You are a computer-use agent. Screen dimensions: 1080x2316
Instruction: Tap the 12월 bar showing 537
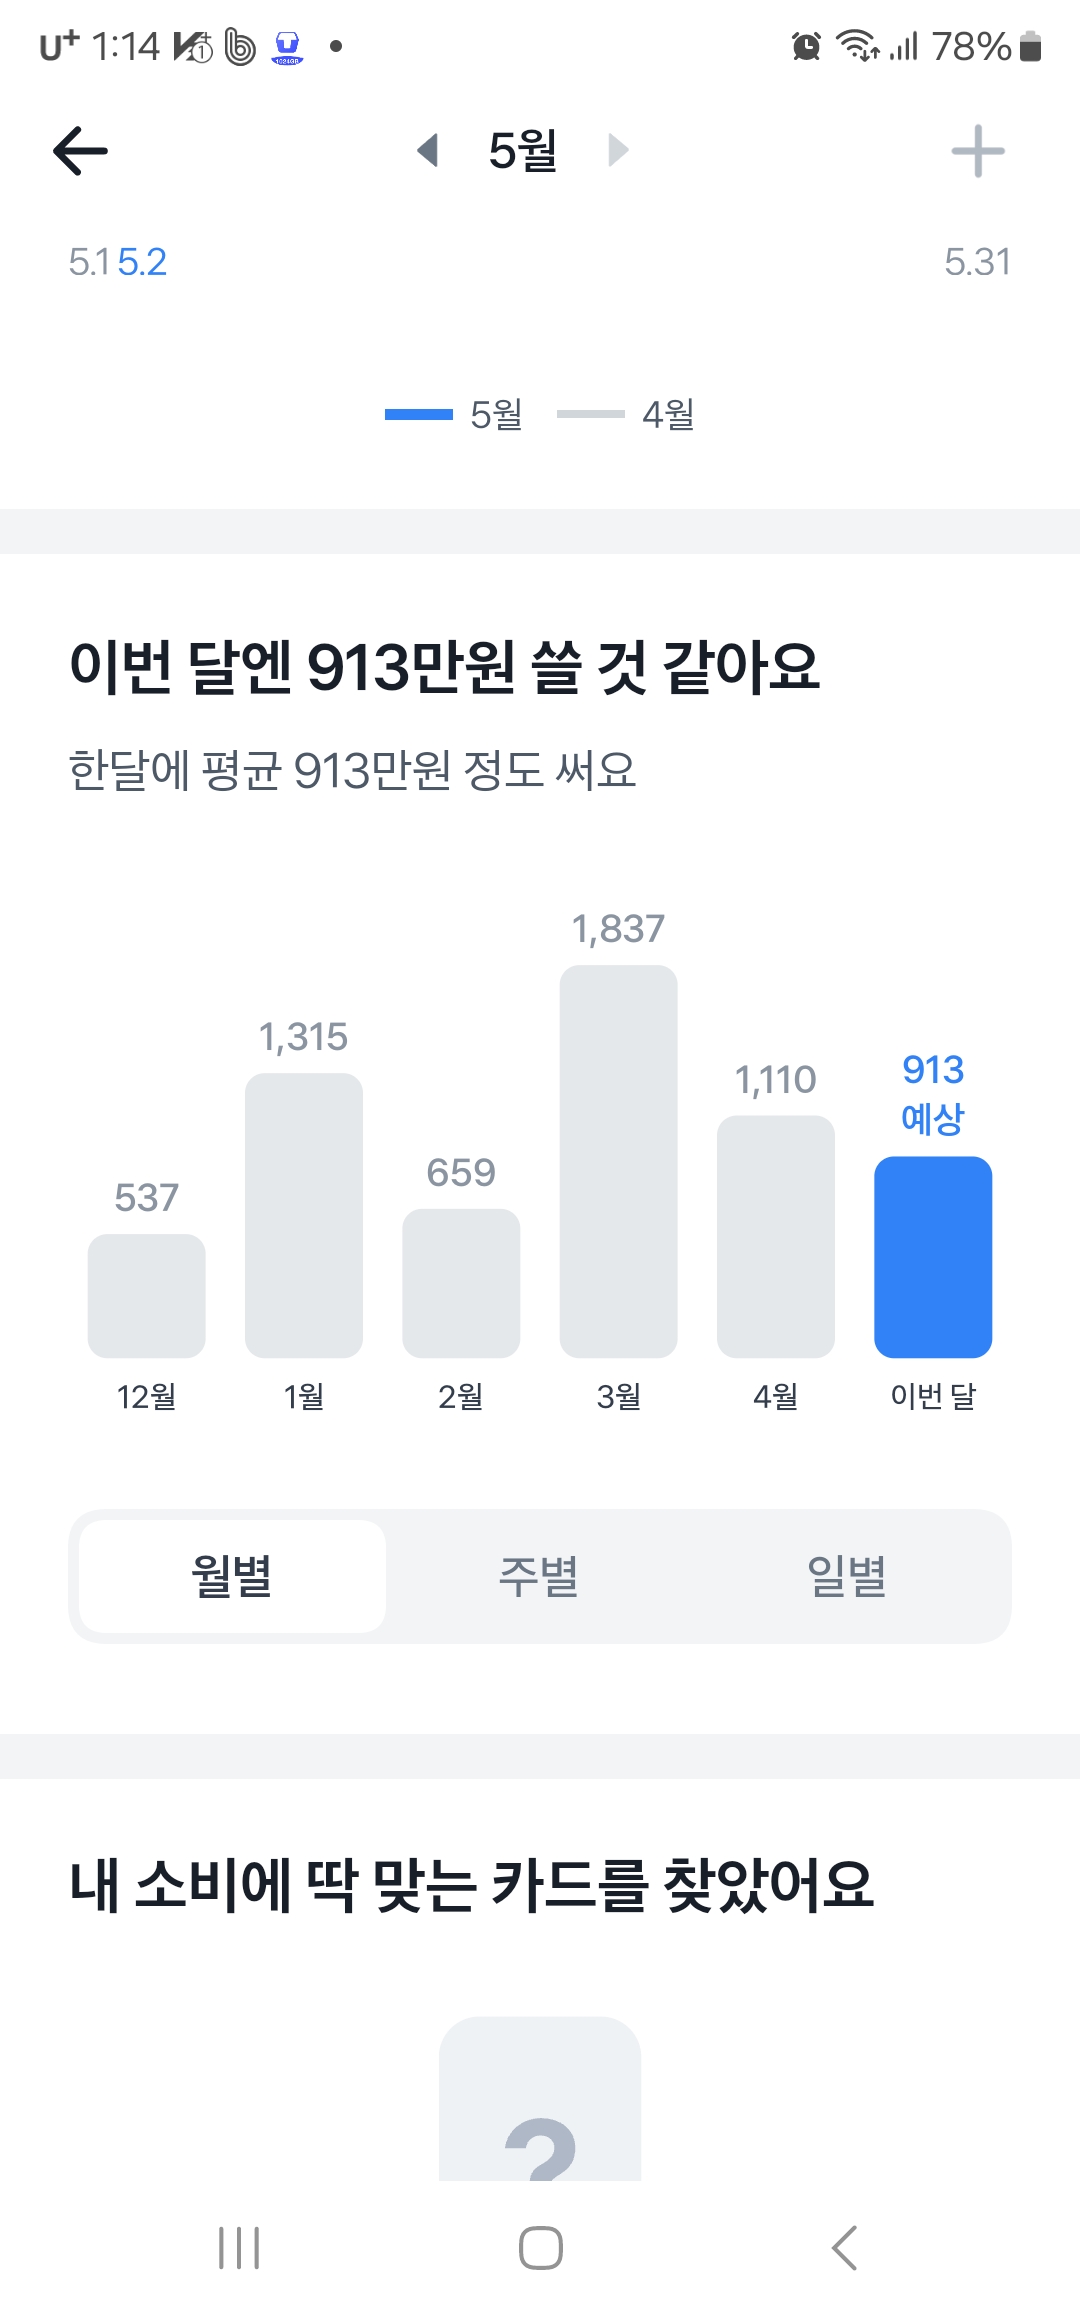click(147, 1295)
